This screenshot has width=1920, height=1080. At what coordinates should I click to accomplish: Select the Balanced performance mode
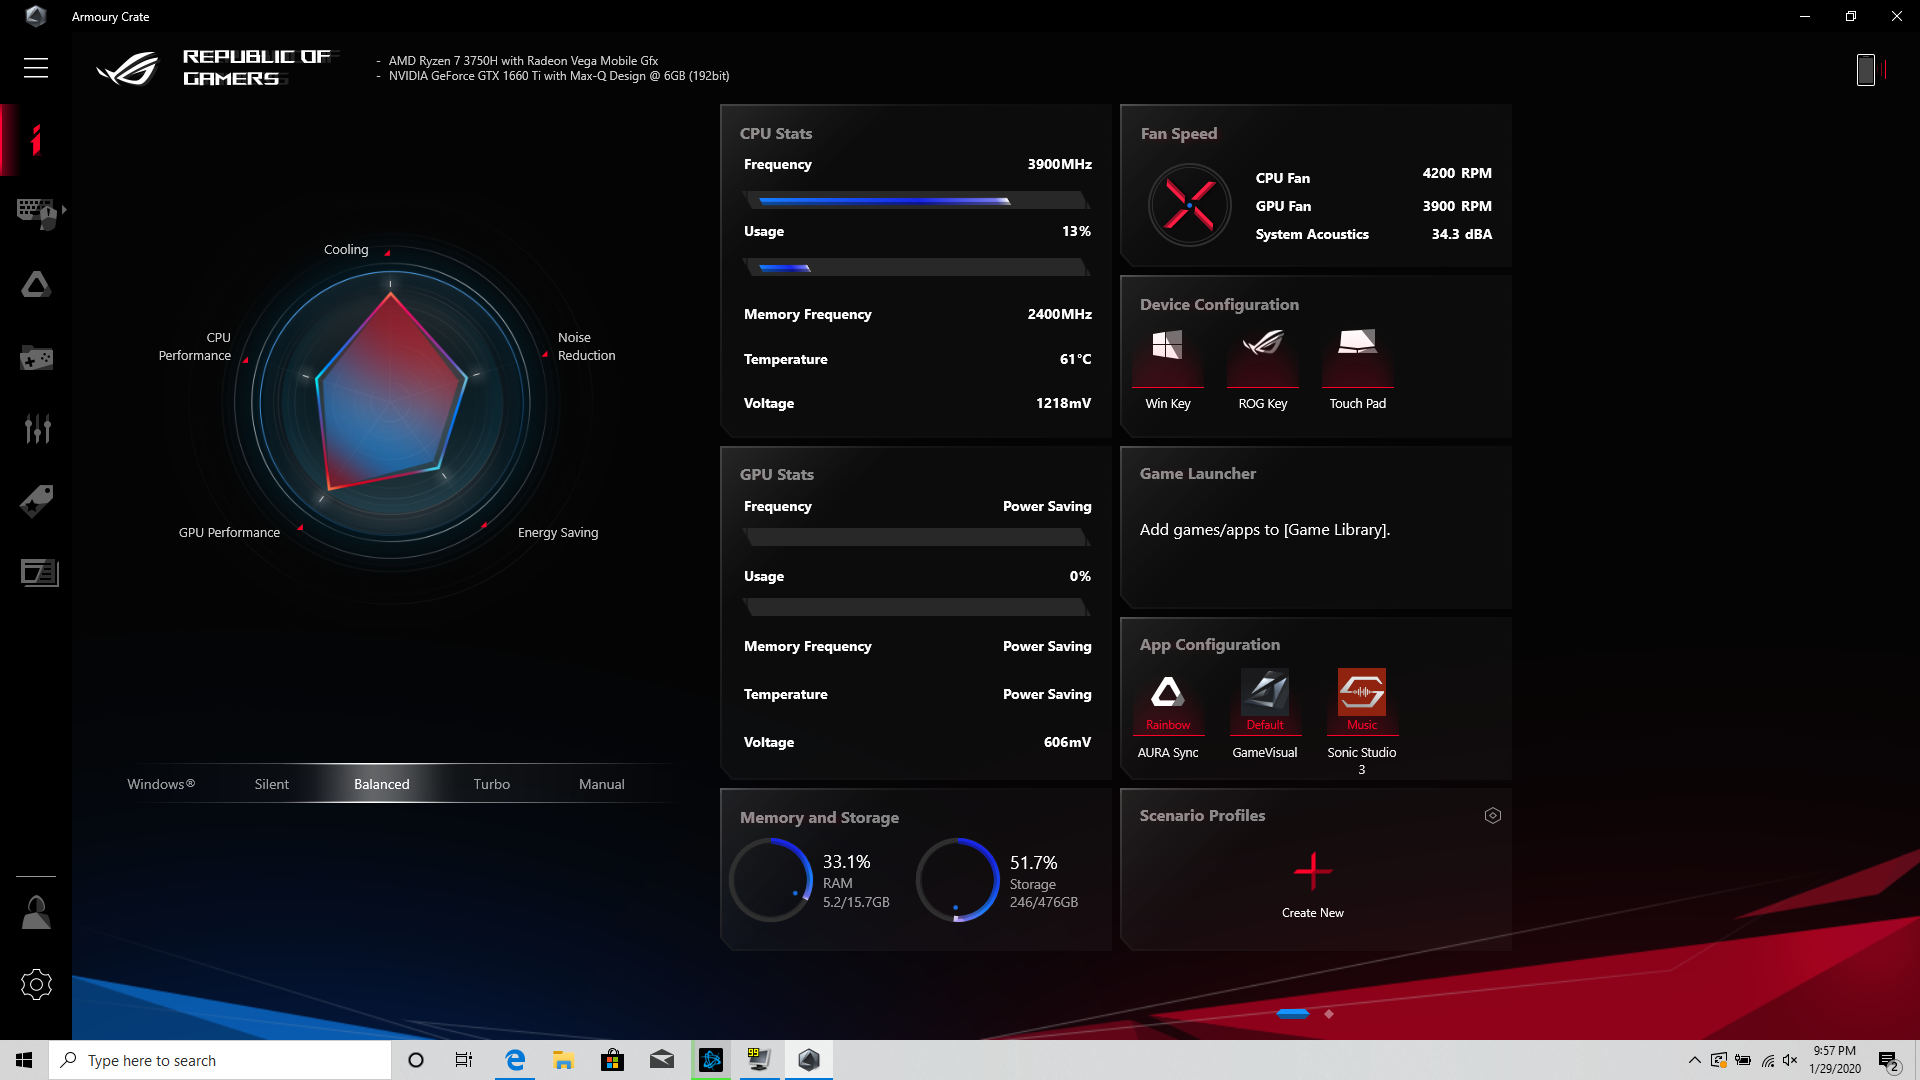pos(381,784)
